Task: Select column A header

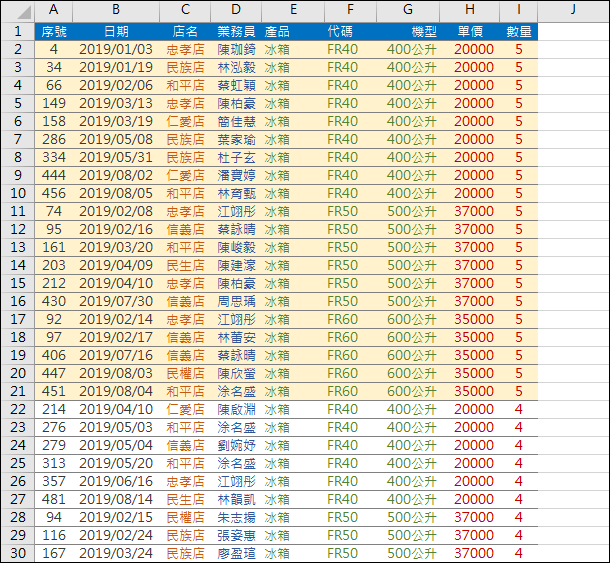Action: pos(54,10)
